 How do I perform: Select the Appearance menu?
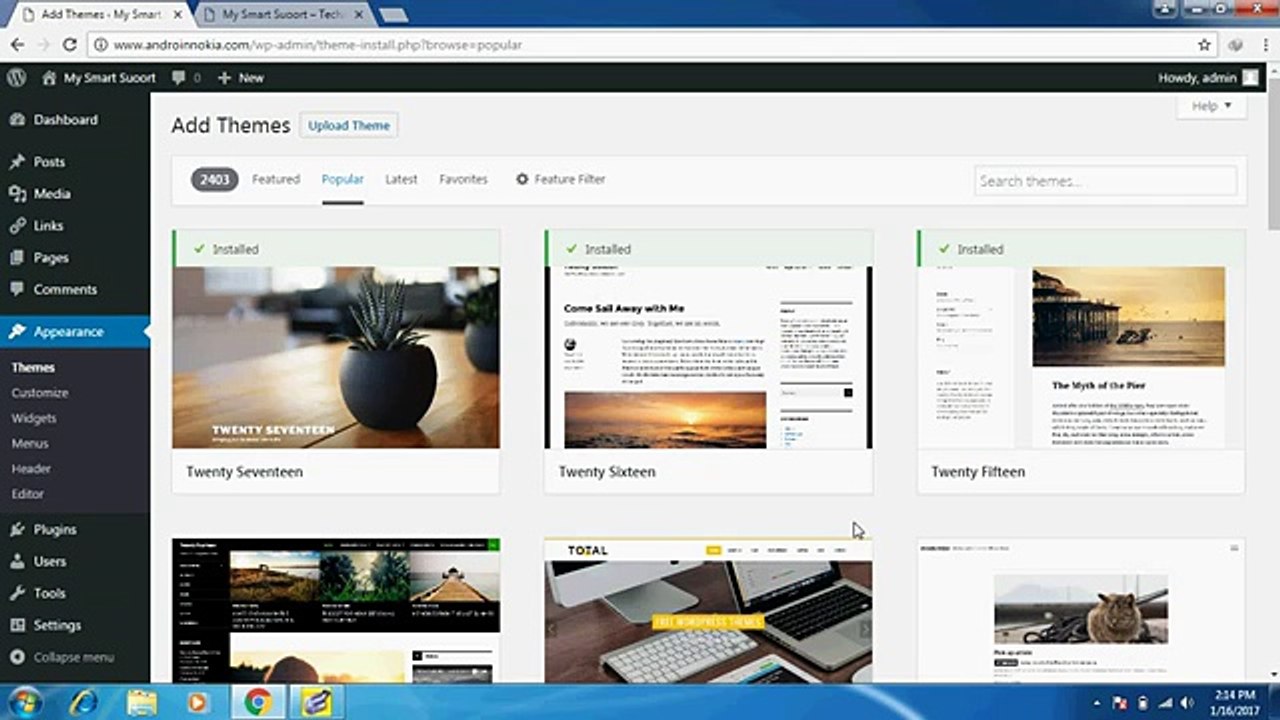75,332
